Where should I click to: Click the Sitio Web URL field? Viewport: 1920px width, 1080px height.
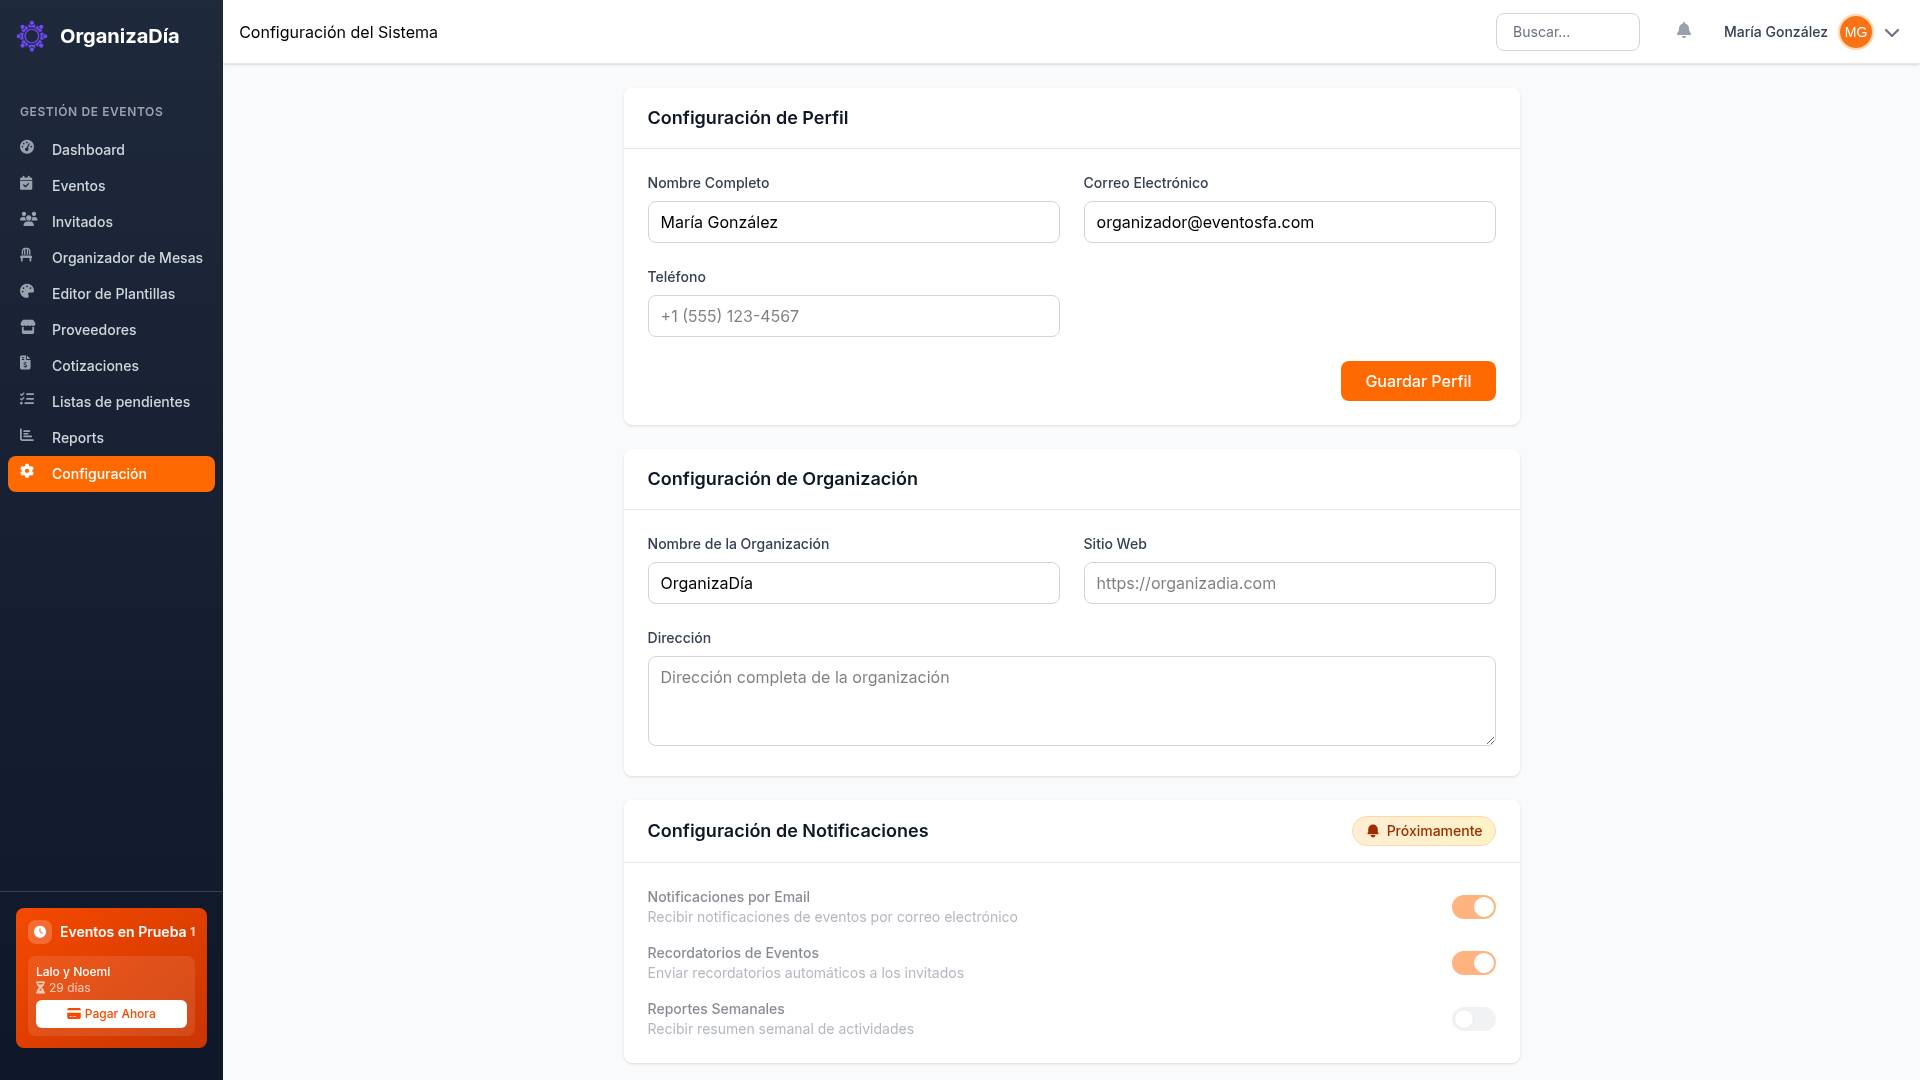(1289, 583)
